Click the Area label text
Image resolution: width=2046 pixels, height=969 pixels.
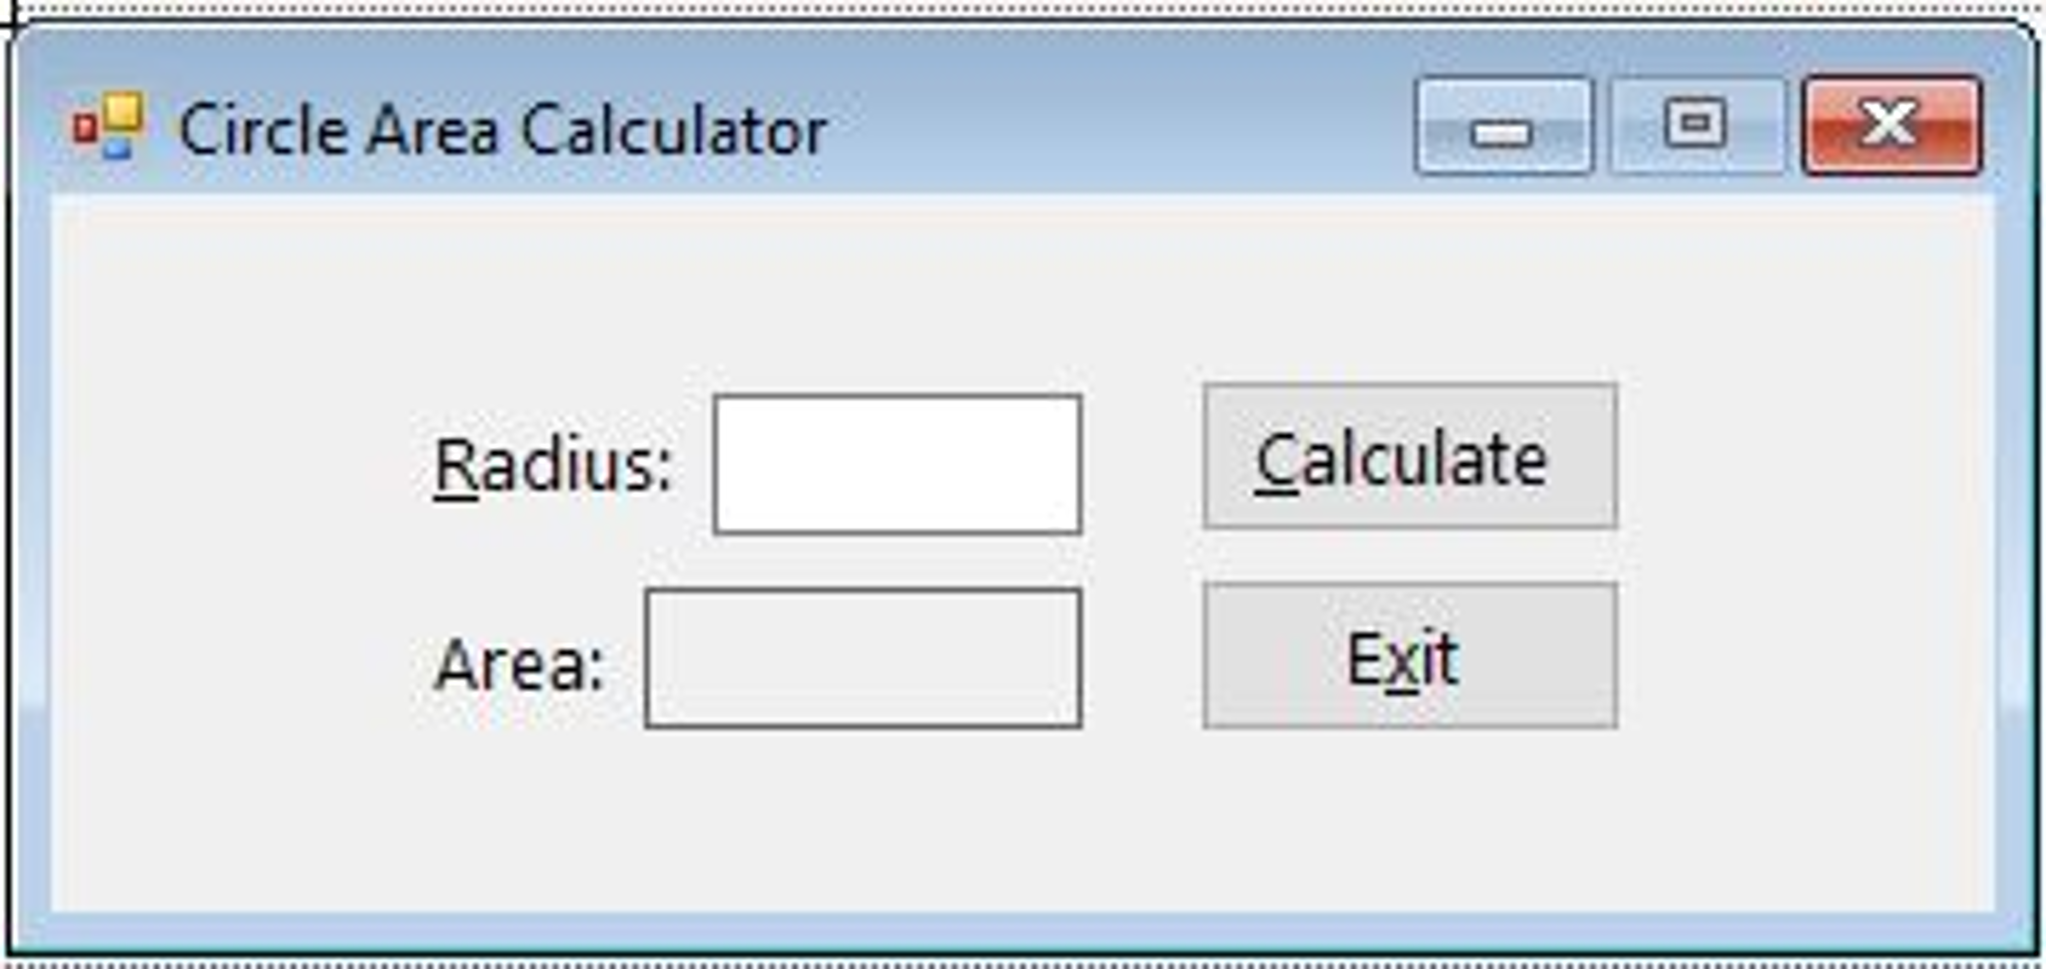coord(520,665)
